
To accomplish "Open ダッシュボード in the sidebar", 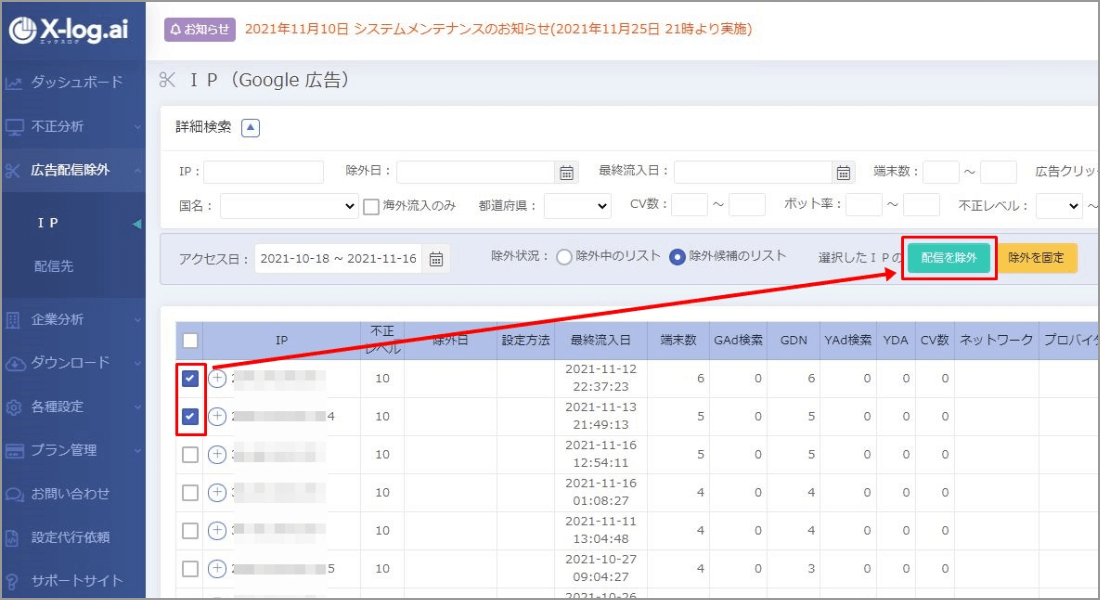I will (76, 82).
